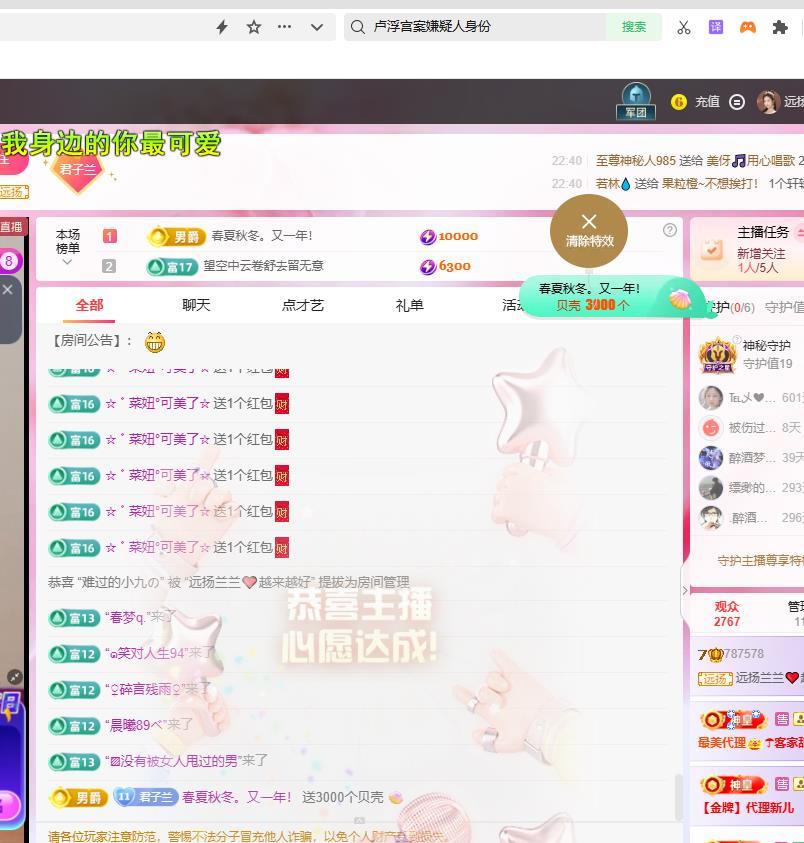Open the 军团 helmet icon
This screenshot has height=843, width=804.
[636, 101]
